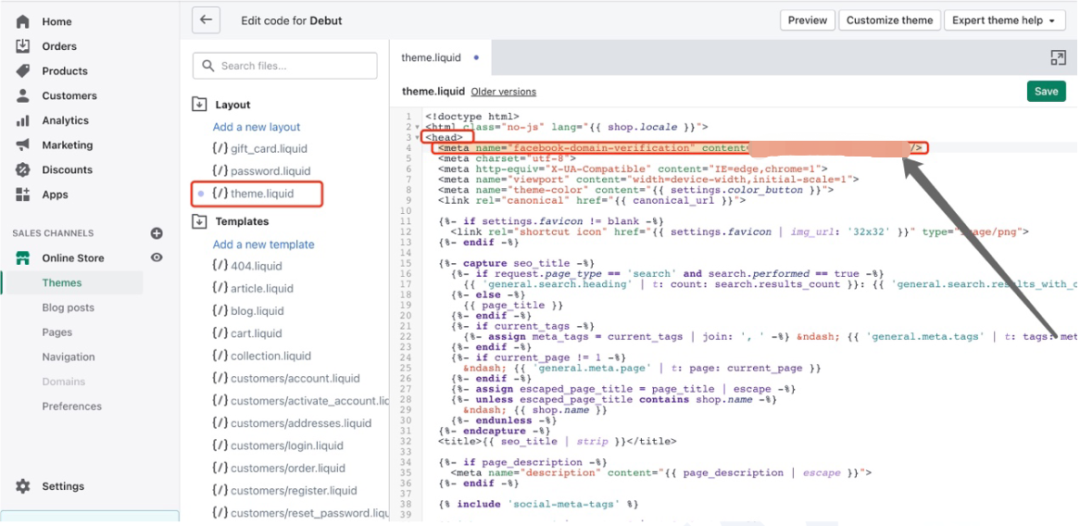Collapse the Layout folder icon

[x=199, y=105]
